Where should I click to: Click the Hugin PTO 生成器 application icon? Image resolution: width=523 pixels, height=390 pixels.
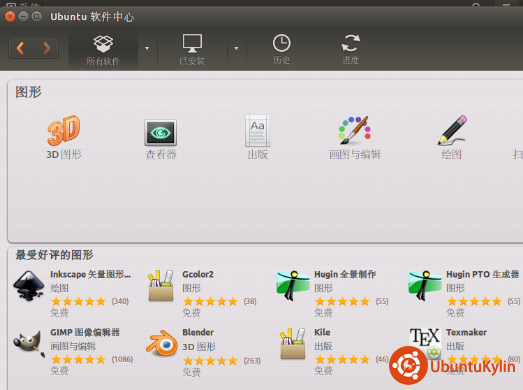pyautogui.click(x=425, y=286)
